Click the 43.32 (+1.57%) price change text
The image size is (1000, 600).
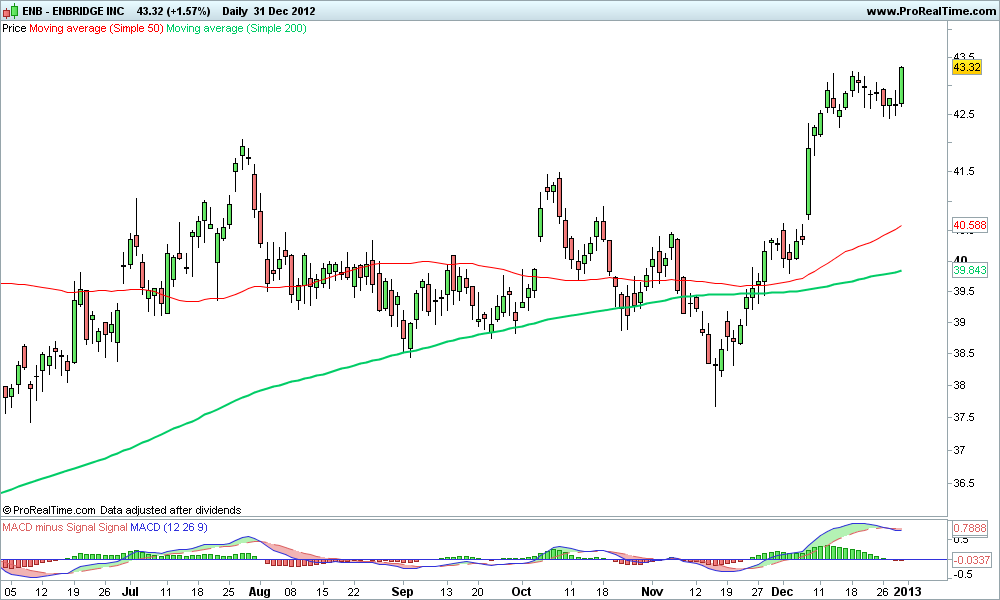pos(173,11)
